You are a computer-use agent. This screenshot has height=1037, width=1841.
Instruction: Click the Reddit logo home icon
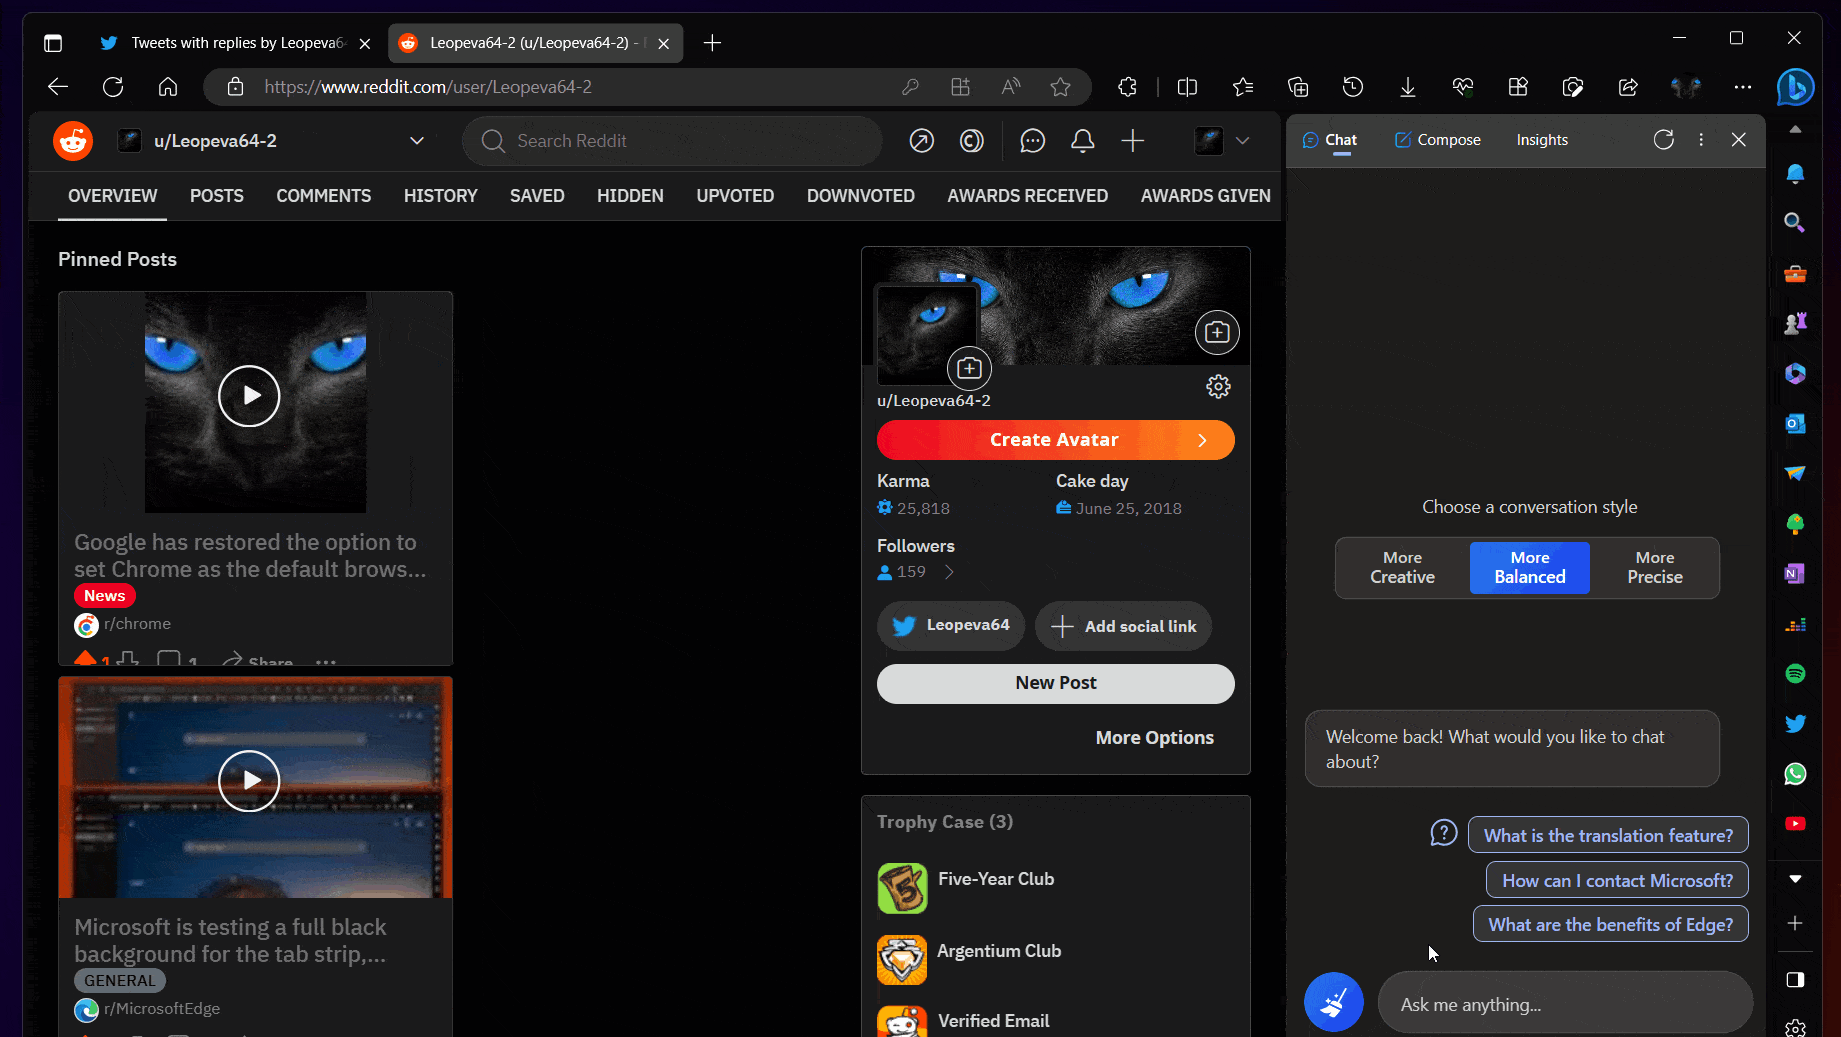[x=73, y=141]
